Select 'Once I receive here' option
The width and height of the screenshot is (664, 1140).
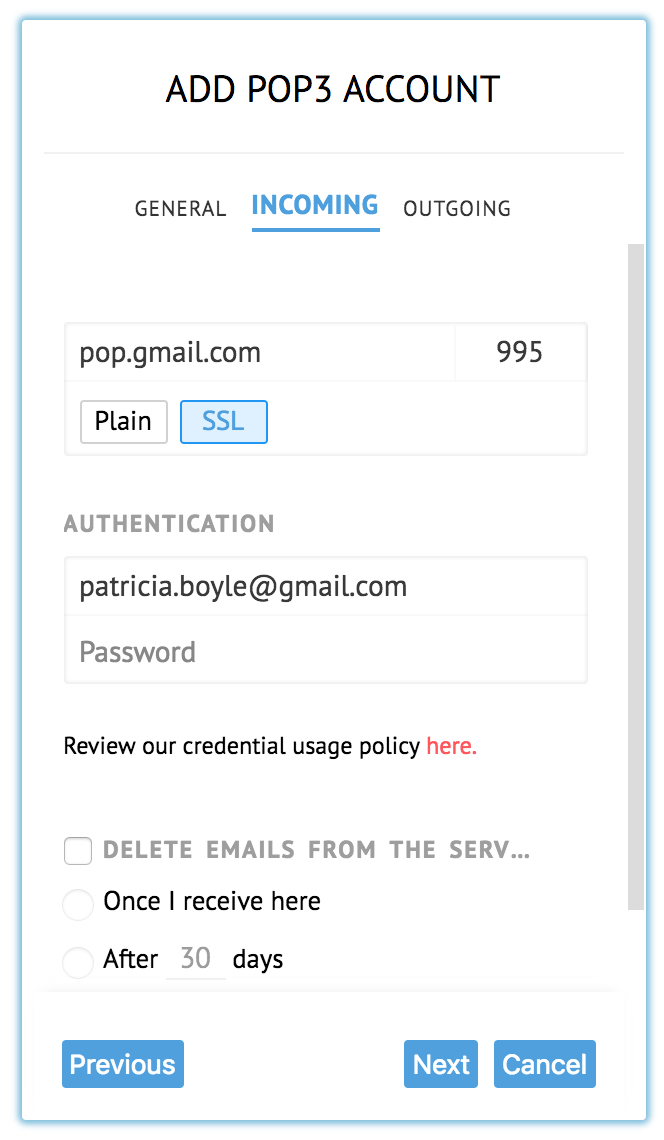click(x=78, y=904)
